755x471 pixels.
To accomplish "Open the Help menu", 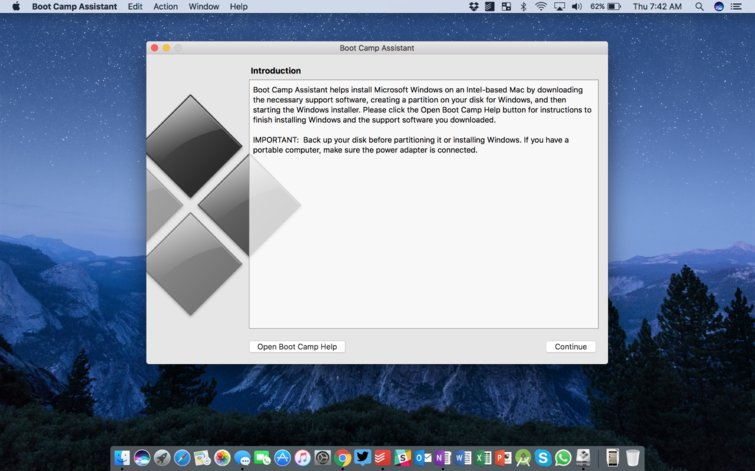I will coord(238,6).
